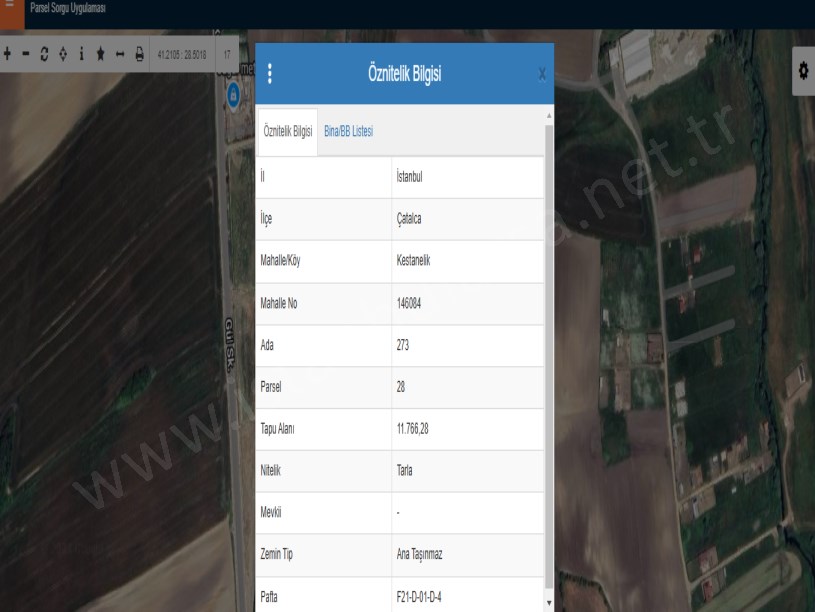This screenshot has height=612, width=815.
Task: Click the blue parcel marker on map
Action: tap(234, 94)
